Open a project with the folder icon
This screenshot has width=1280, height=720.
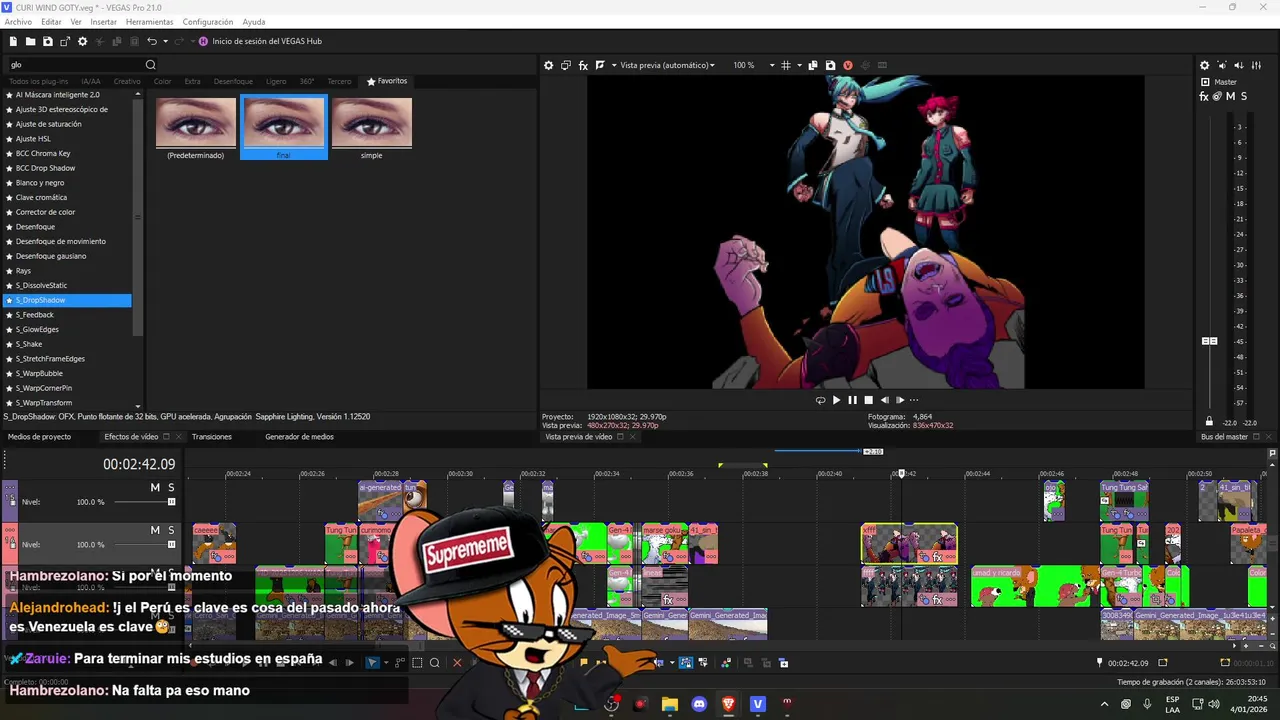[x=30, y=41]
